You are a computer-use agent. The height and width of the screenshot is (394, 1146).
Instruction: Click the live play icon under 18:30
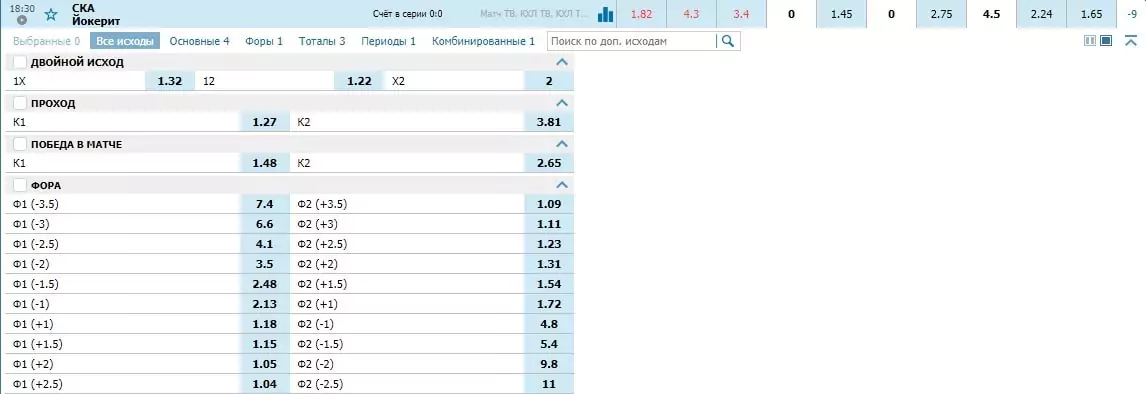tap(21, 20)
